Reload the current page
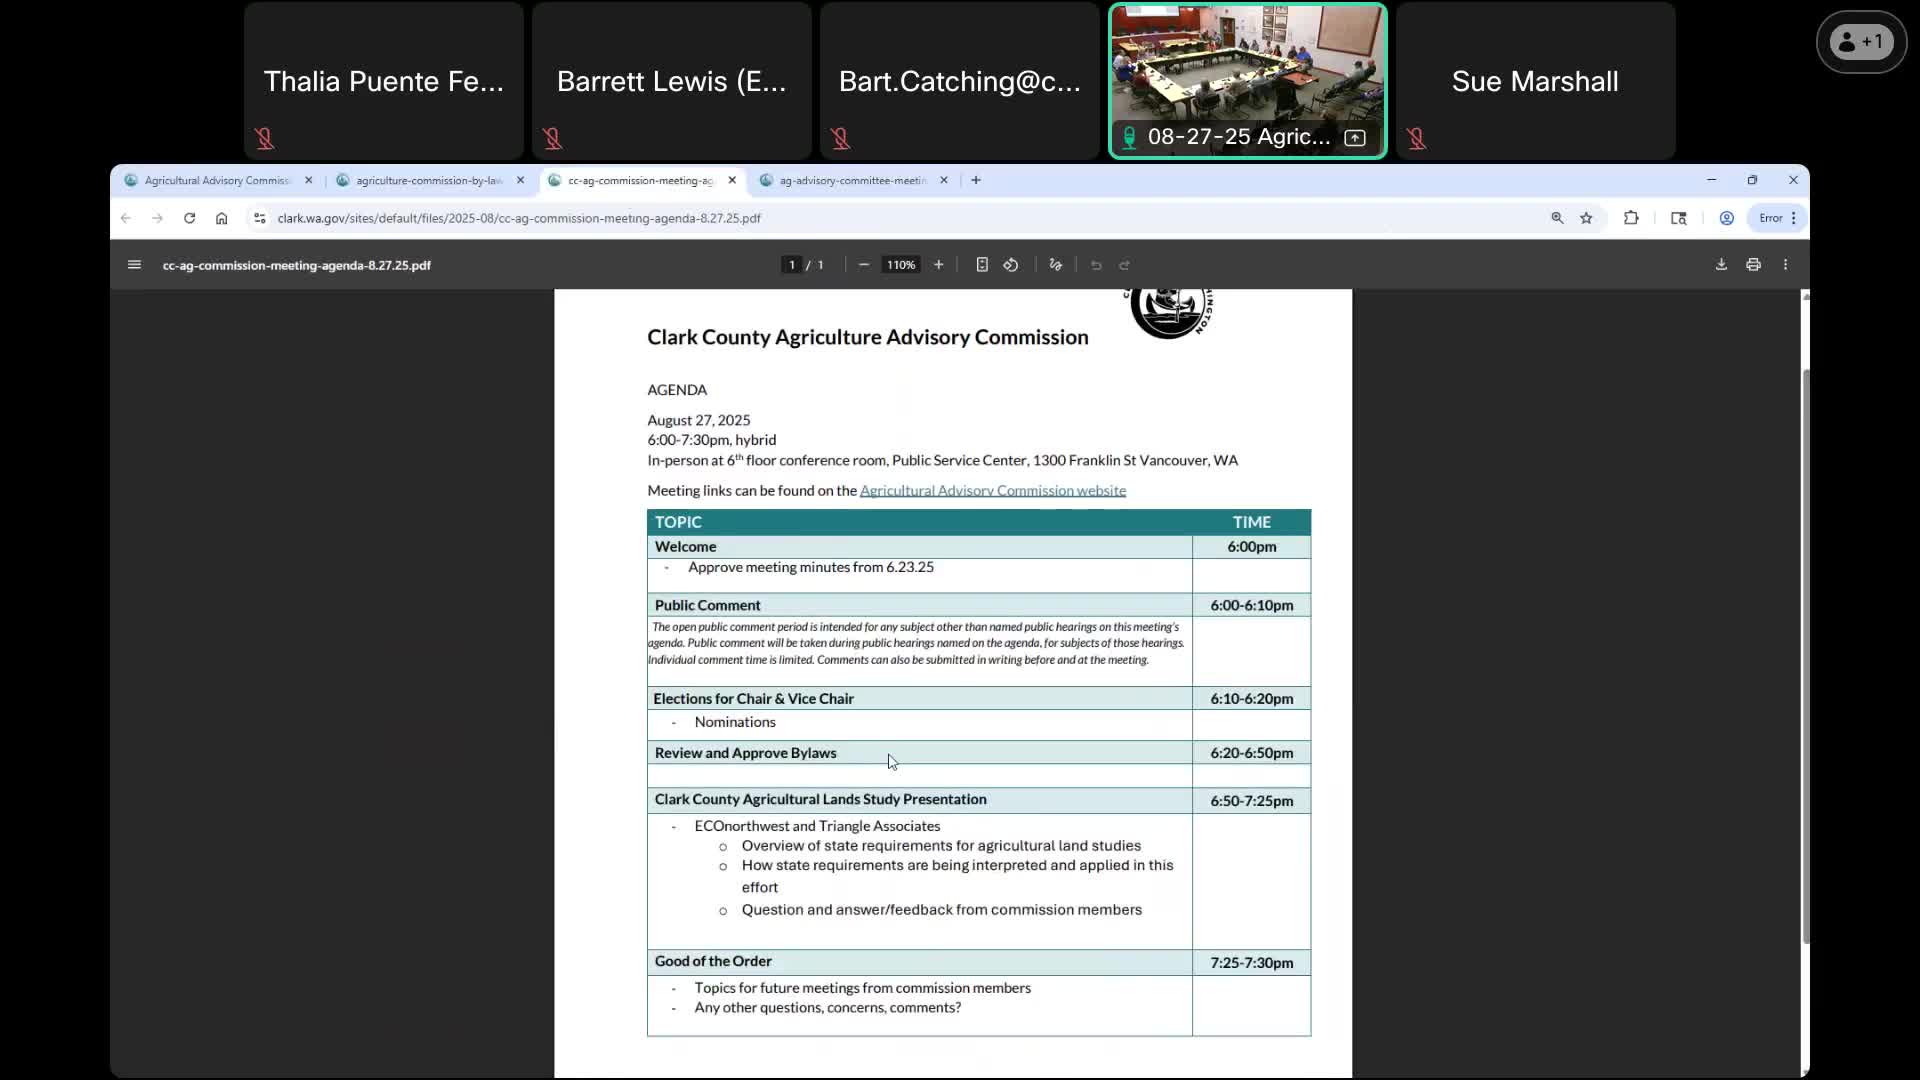Viewport: 1920px width, 1080px height. click(x=189, y=218)
